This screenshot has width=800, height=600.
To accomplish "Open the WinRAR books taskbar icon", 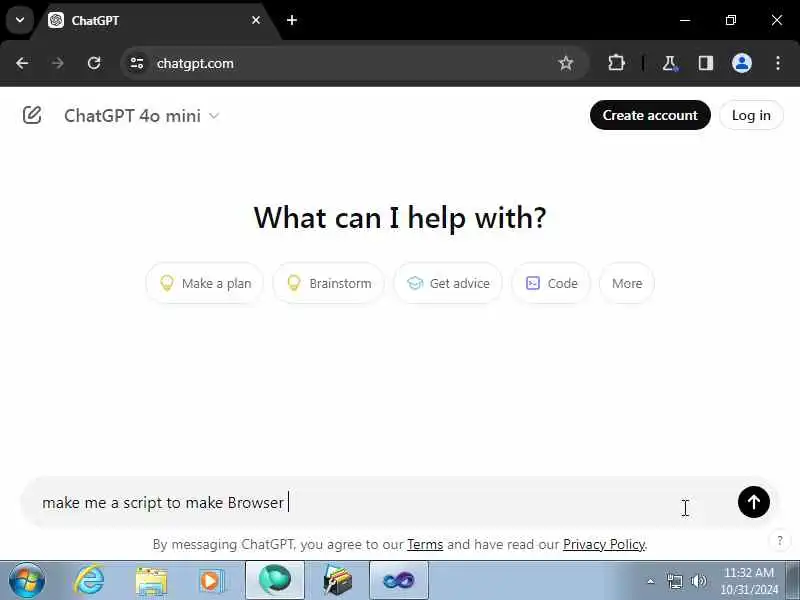I will (x=337, y=581).
